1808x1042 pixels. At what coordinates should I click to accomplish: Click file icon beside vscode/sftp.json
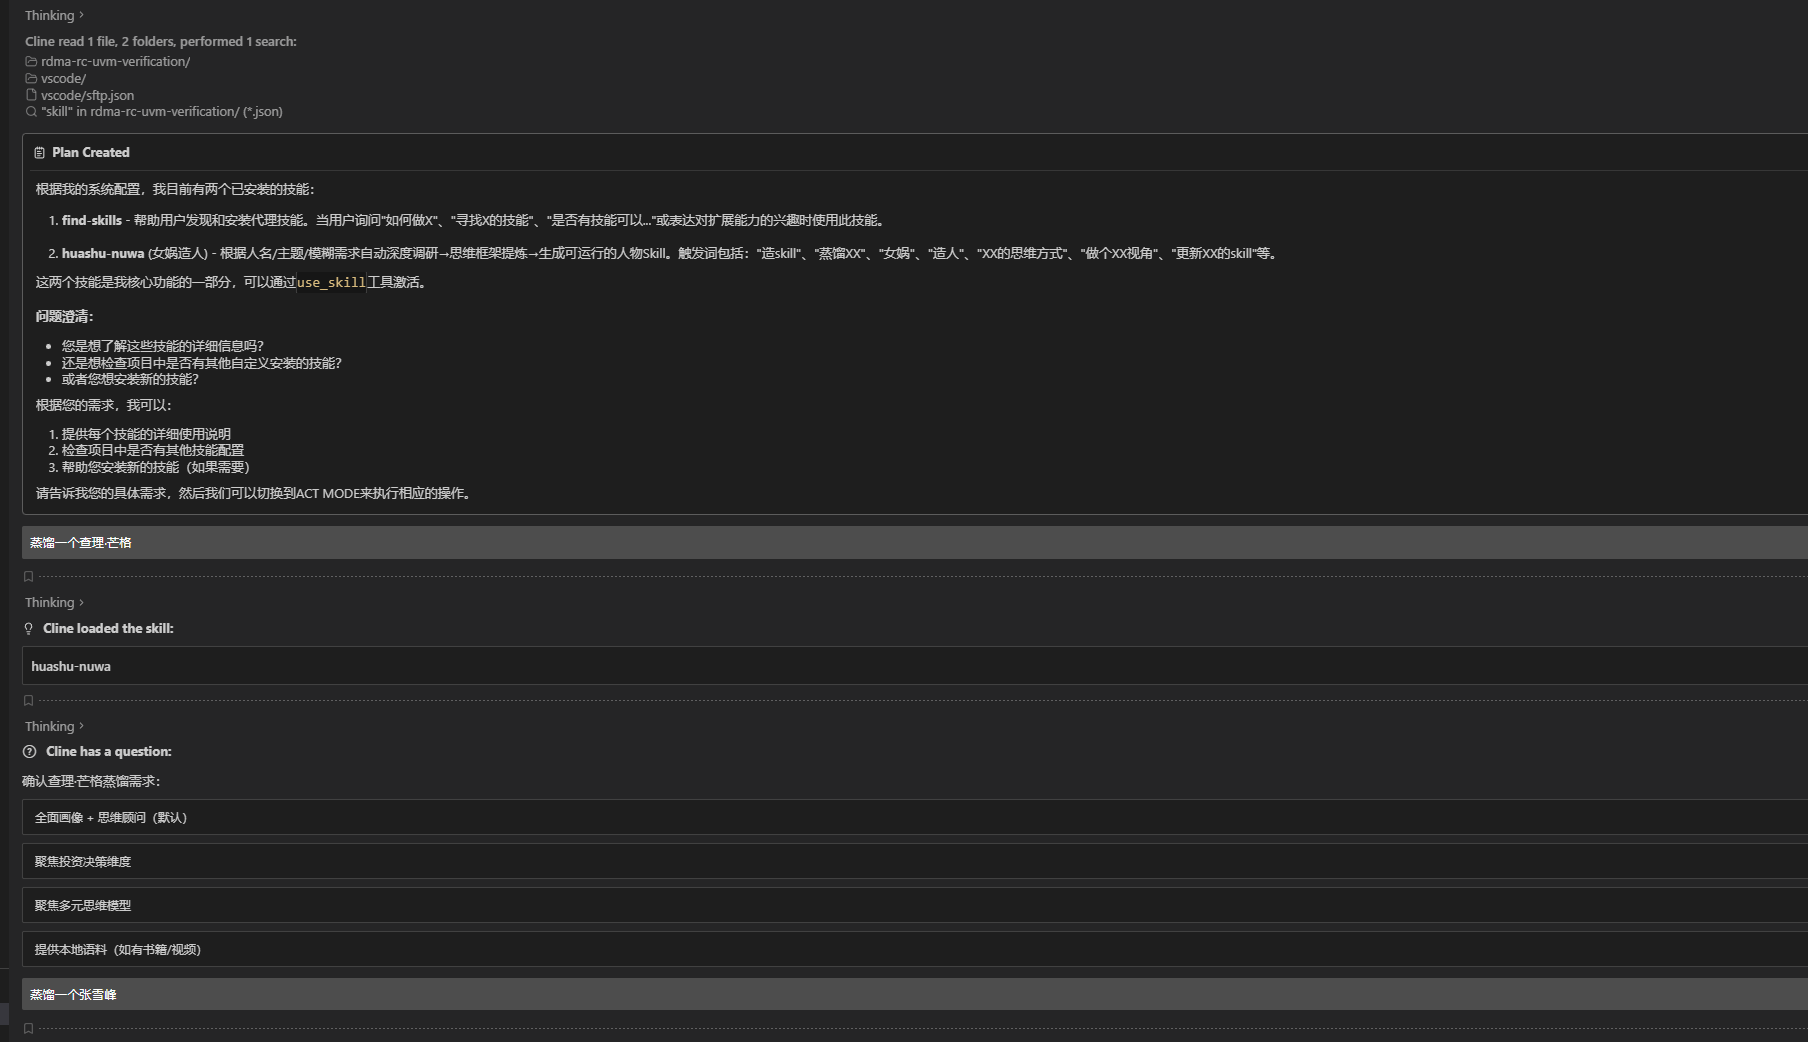coord(31,95)
